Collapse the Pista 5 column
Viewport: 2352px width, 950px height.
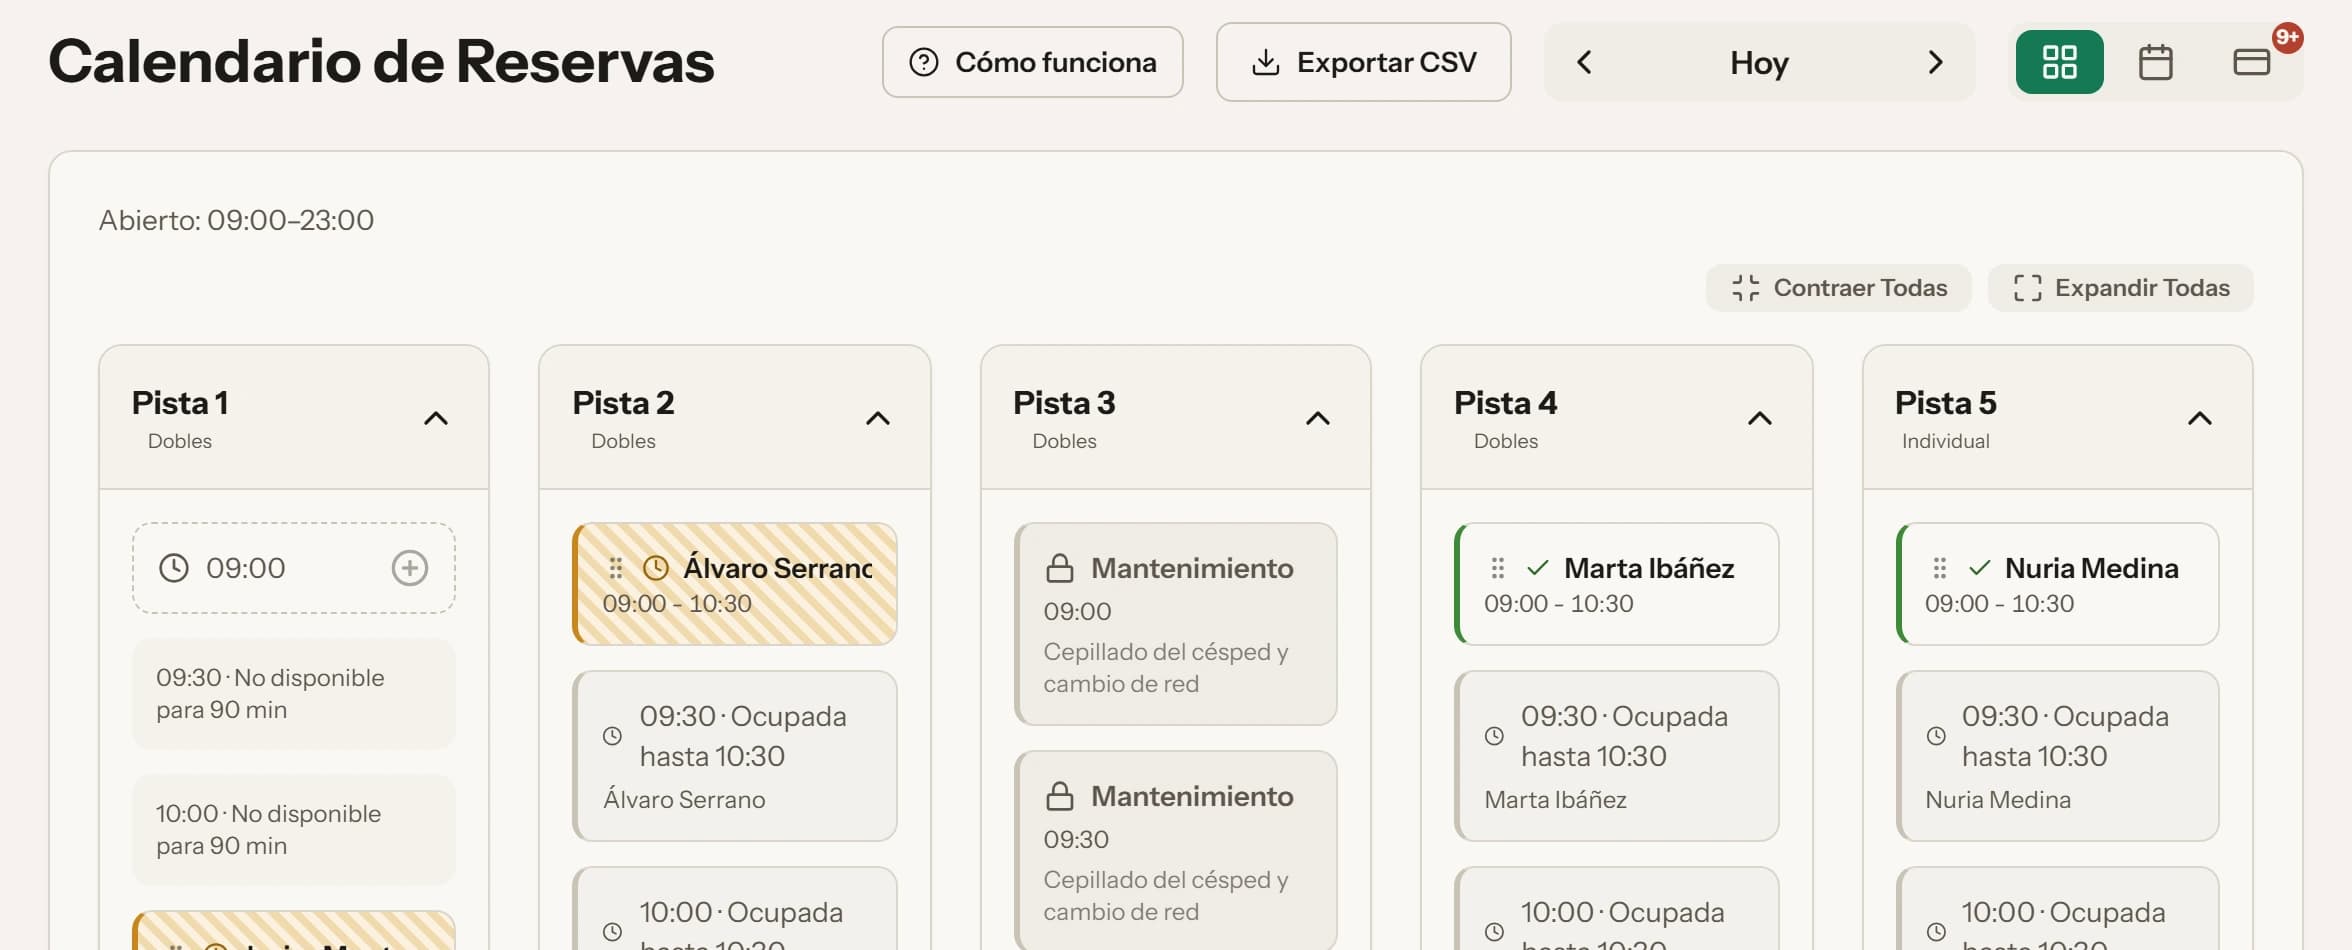[x=2200, y=418]
